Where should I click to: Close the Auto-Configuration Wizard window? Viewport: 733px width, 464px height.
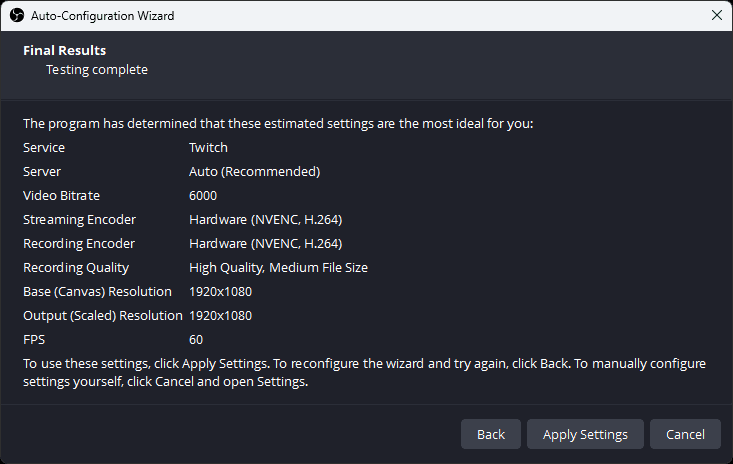click(x=716, y=15)
